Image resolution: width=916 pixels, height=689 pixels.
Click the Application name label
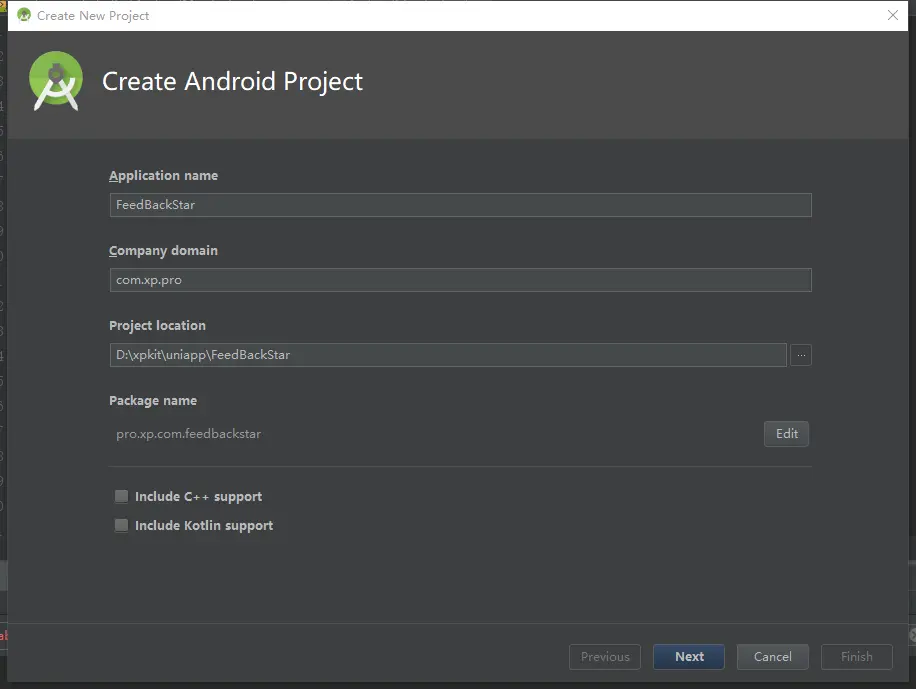[x=164, y=175]
